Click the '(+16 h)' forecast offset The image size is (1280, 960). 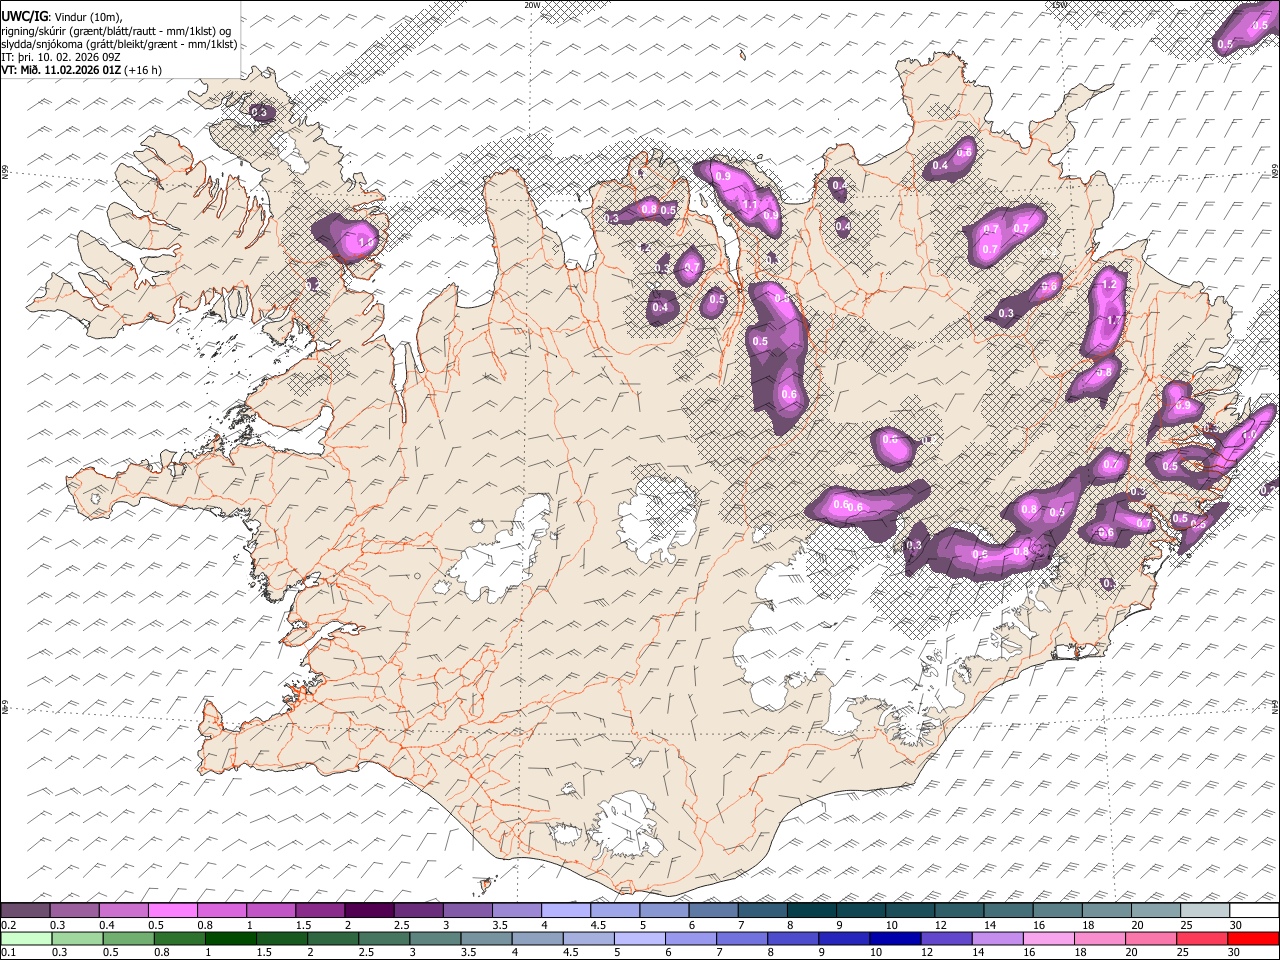click(x=143, y=70)
